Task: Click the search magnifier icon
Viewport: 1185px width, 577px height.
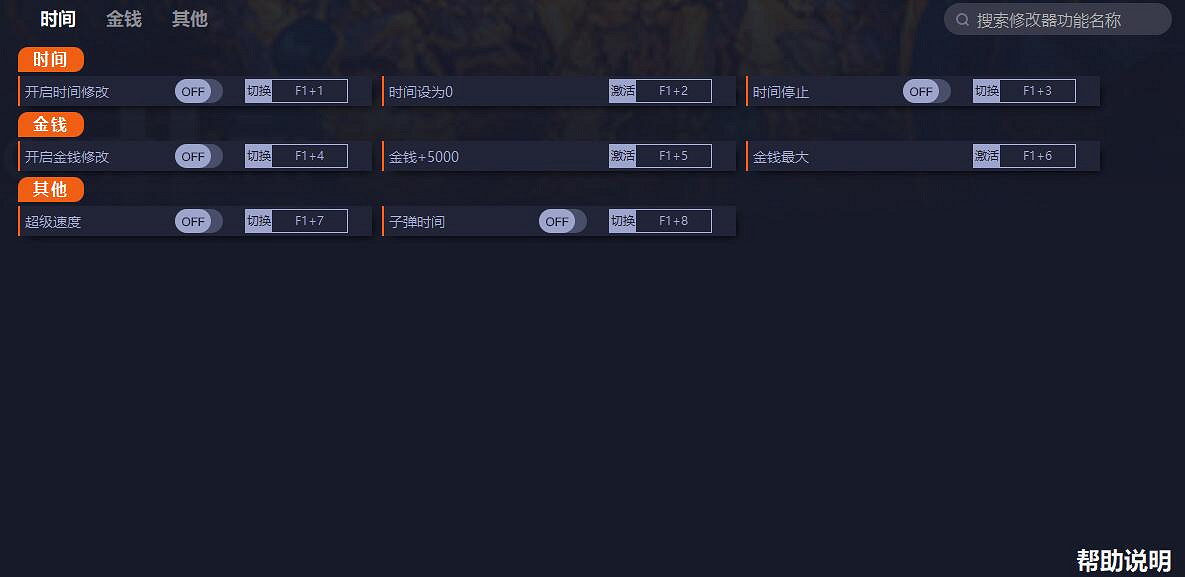Action: 962,20
